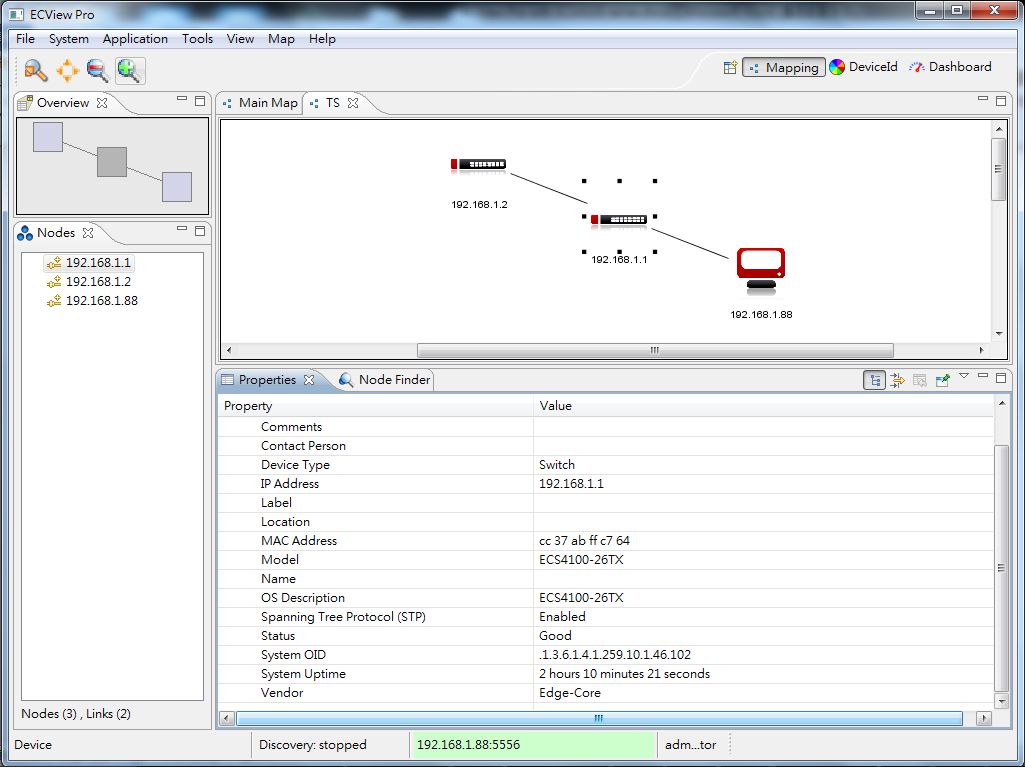Screen dimensions: 1025x767
Task: Open the Map menu
Action: click(281, 39)
